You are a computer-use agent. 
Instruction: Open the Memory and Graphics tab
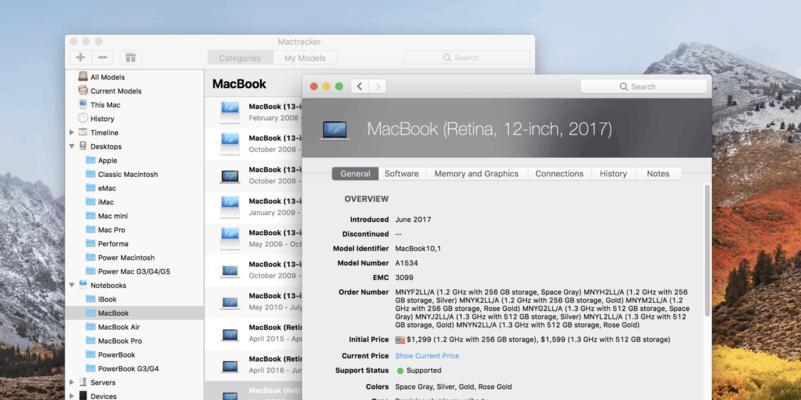[x=476, y=174]
